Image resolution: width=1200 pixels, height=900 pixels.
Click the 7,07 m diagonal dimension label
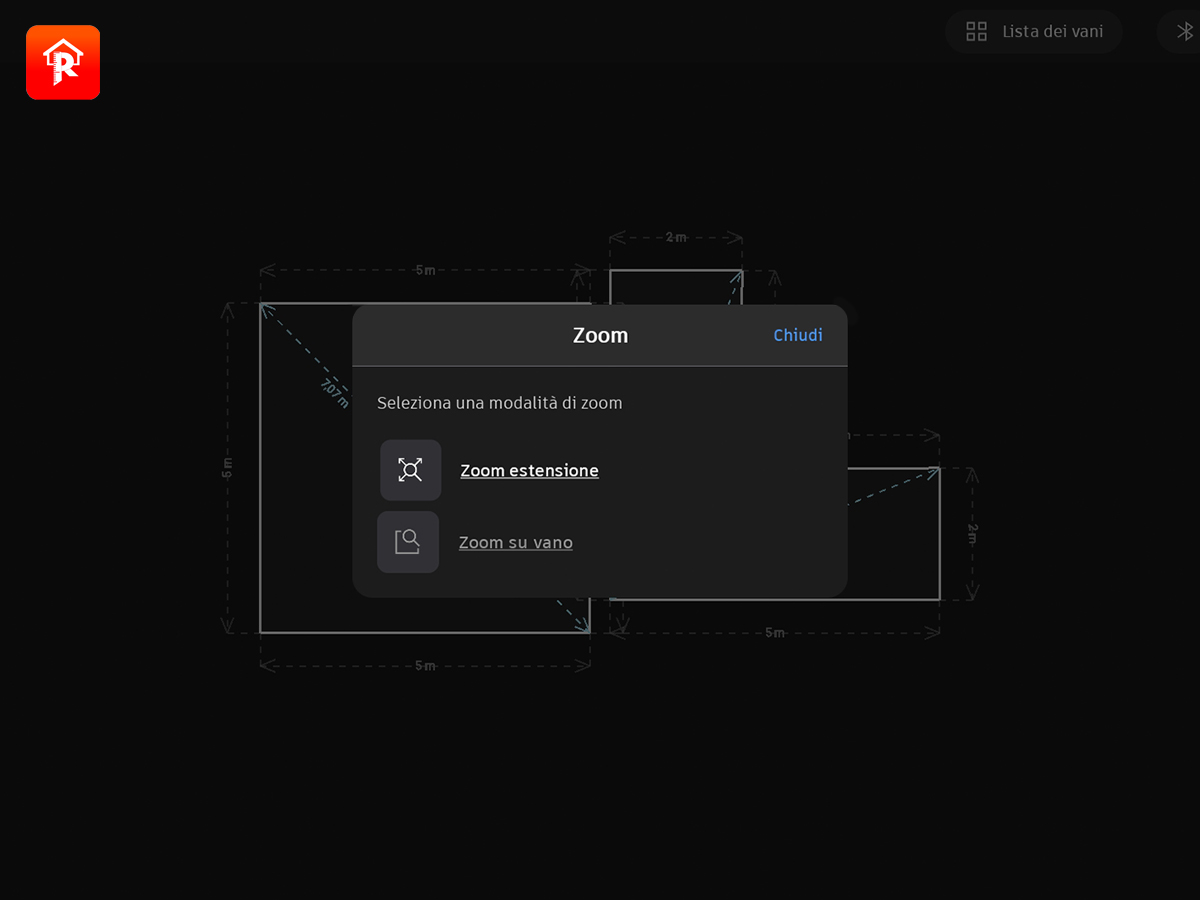pos(335,393)
